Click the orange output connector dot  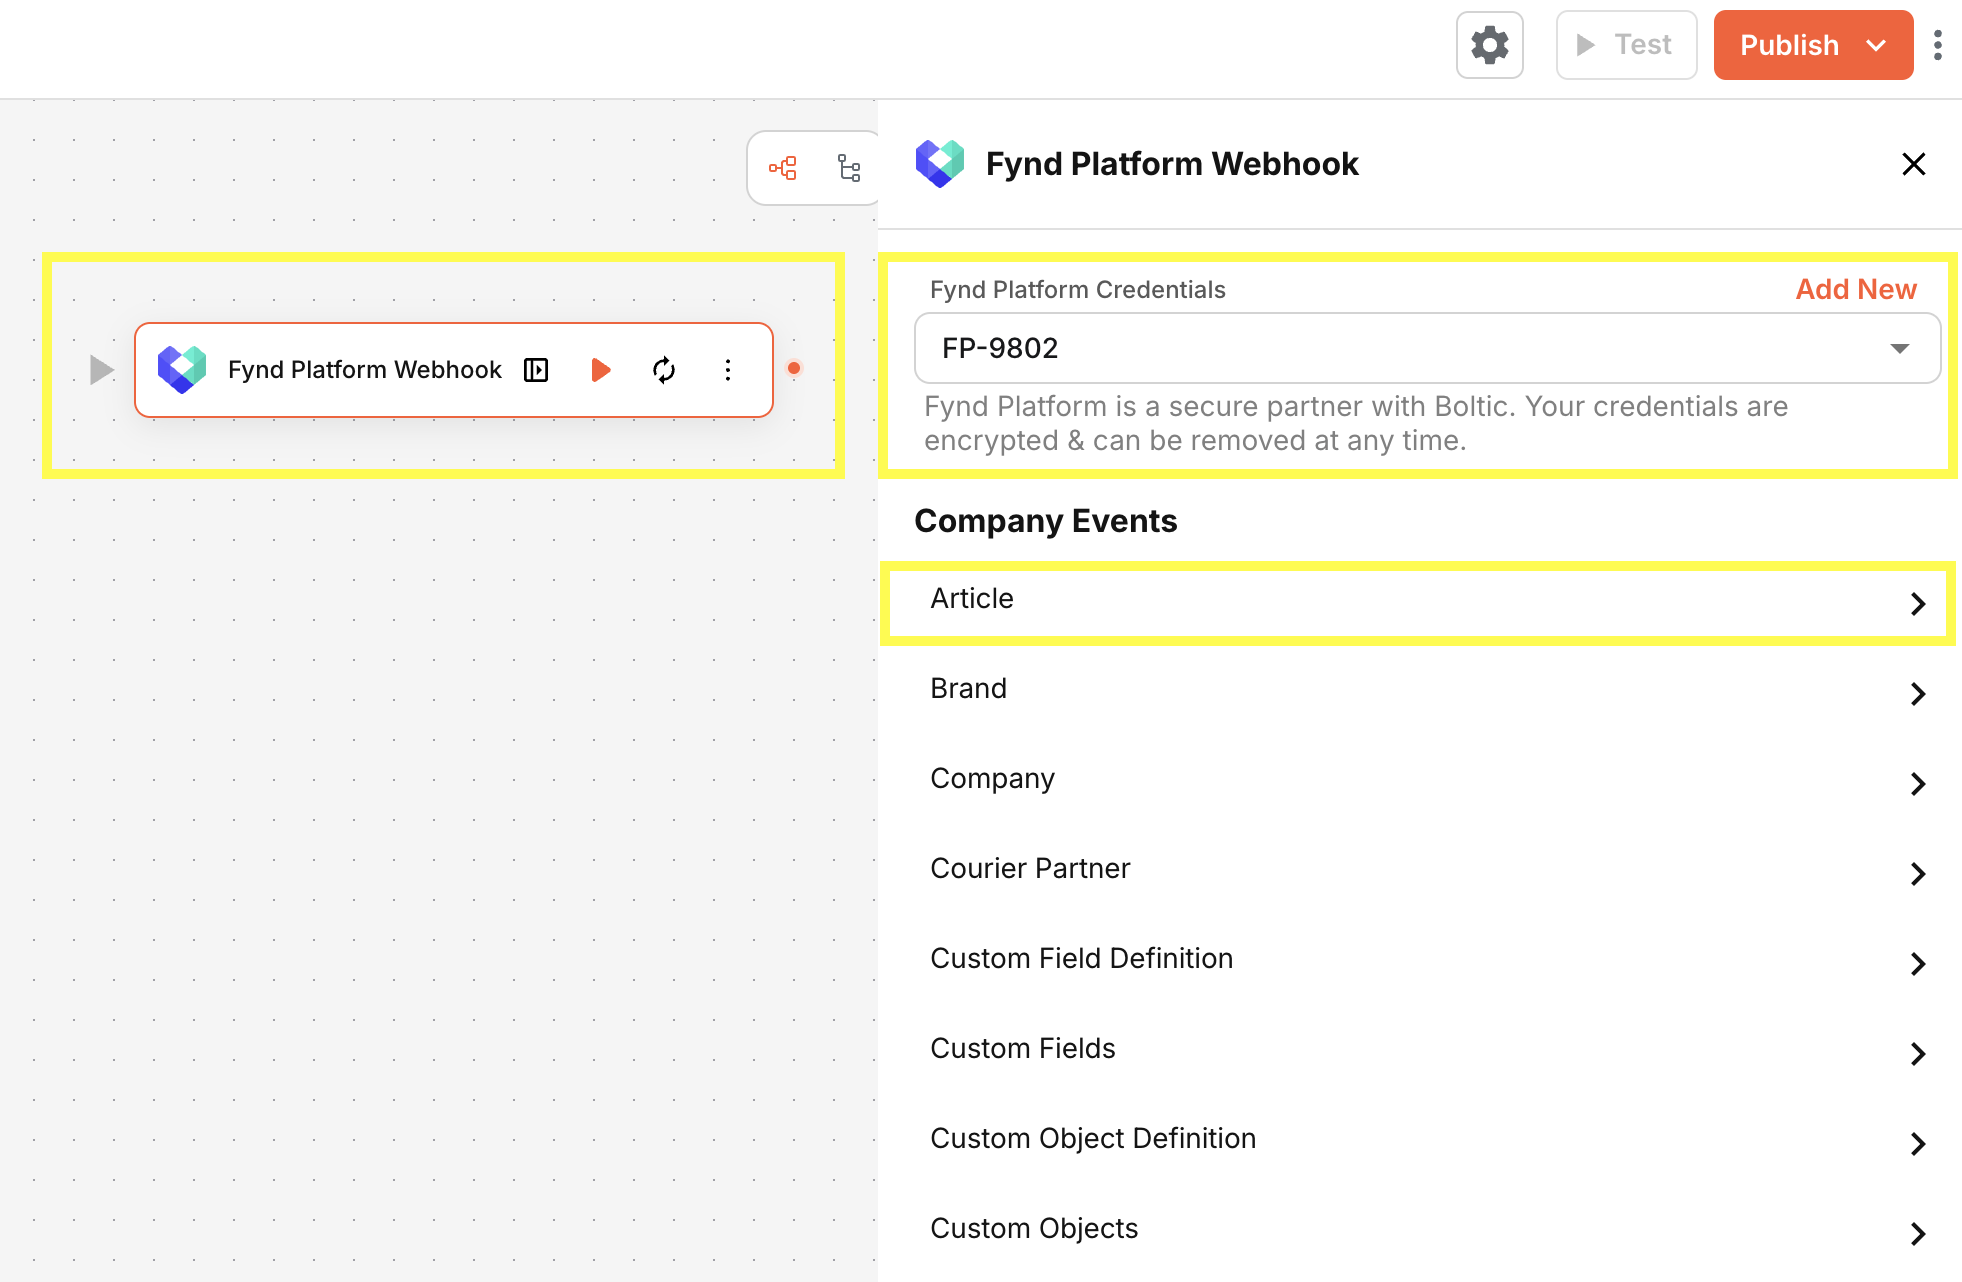coord(794,368)
